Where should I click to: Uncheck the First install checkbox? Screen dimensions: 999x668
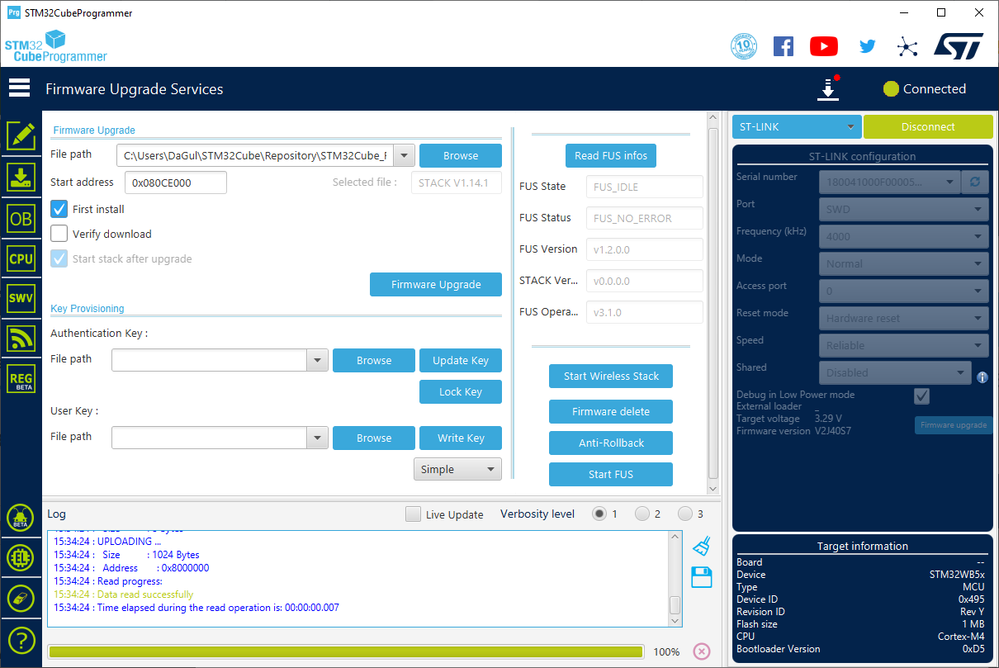(59, 209)
